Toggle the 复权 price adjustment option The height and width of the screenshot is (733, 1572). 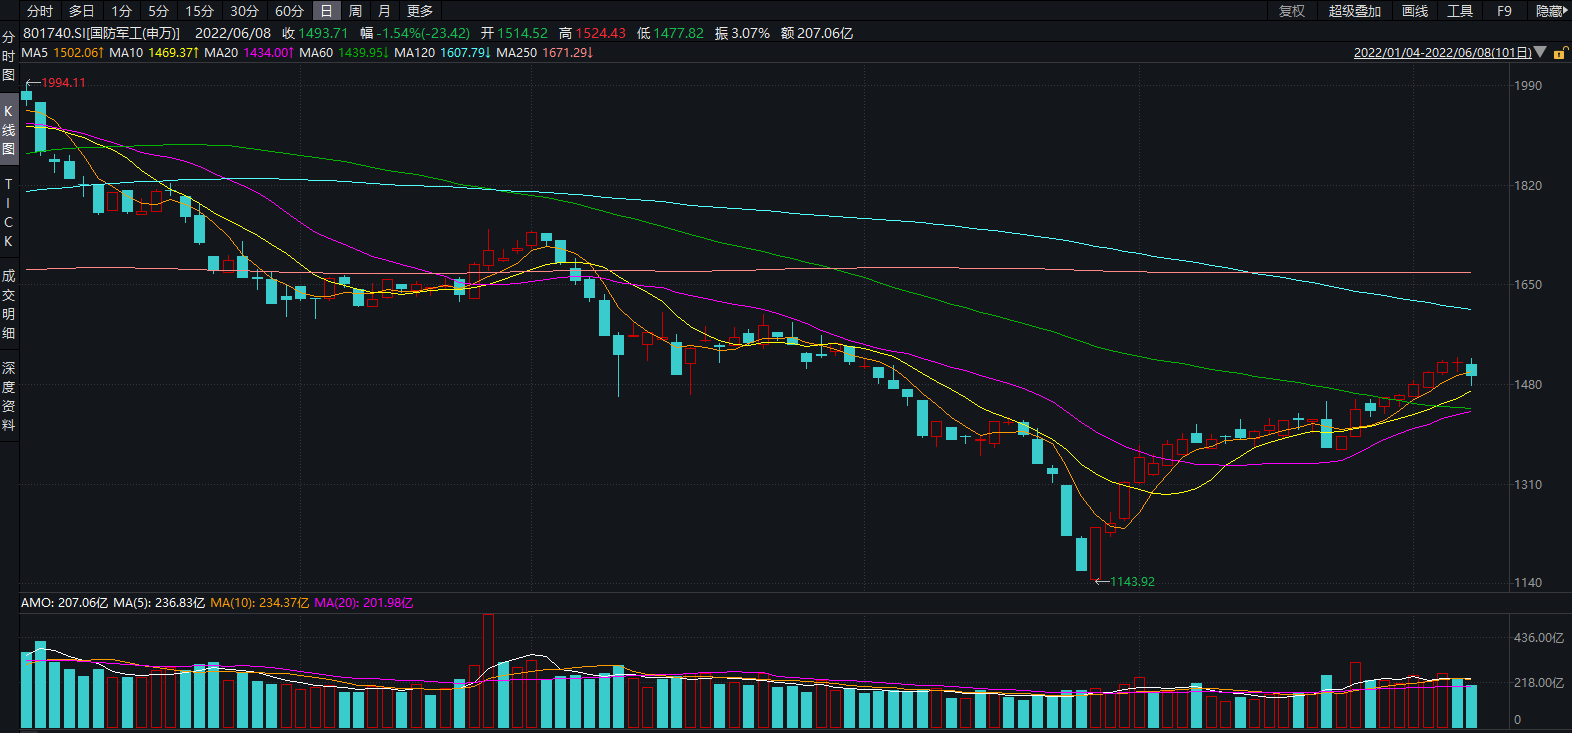coord(1292,11)
